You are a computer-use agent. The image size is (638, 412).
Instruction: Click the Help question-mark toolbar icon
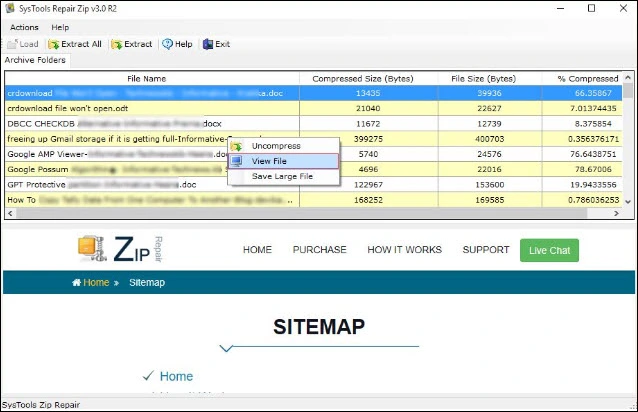tap(168, 44)
